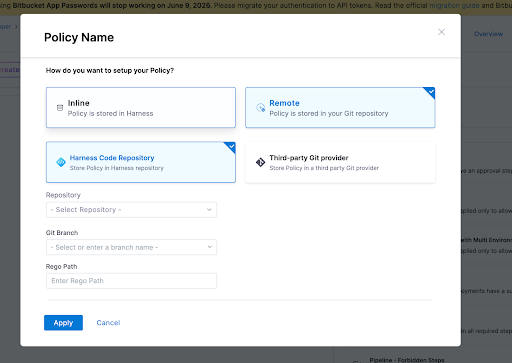Click the Select Repository chevron arrow

209,210
